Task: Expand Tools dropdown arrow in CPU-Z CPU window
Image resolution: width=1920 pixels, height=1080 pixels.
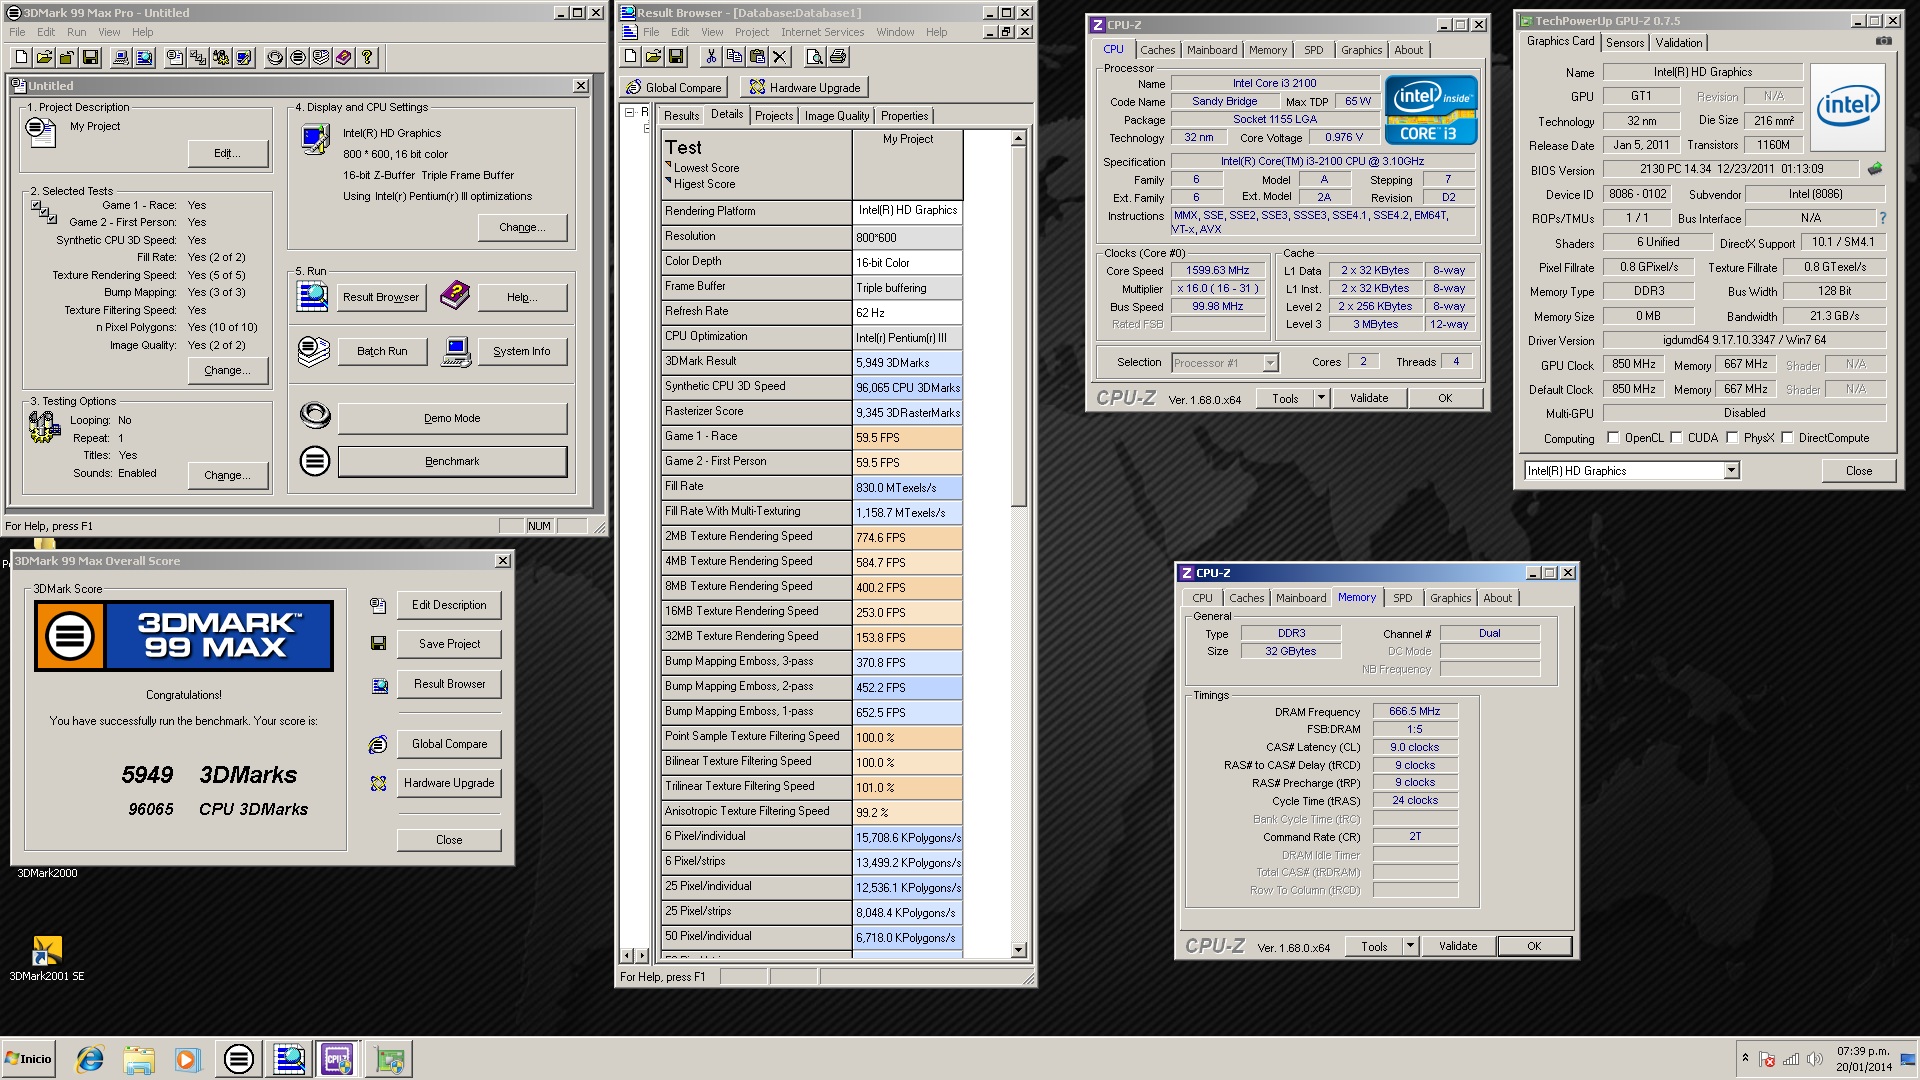Action: point(1320,398)
